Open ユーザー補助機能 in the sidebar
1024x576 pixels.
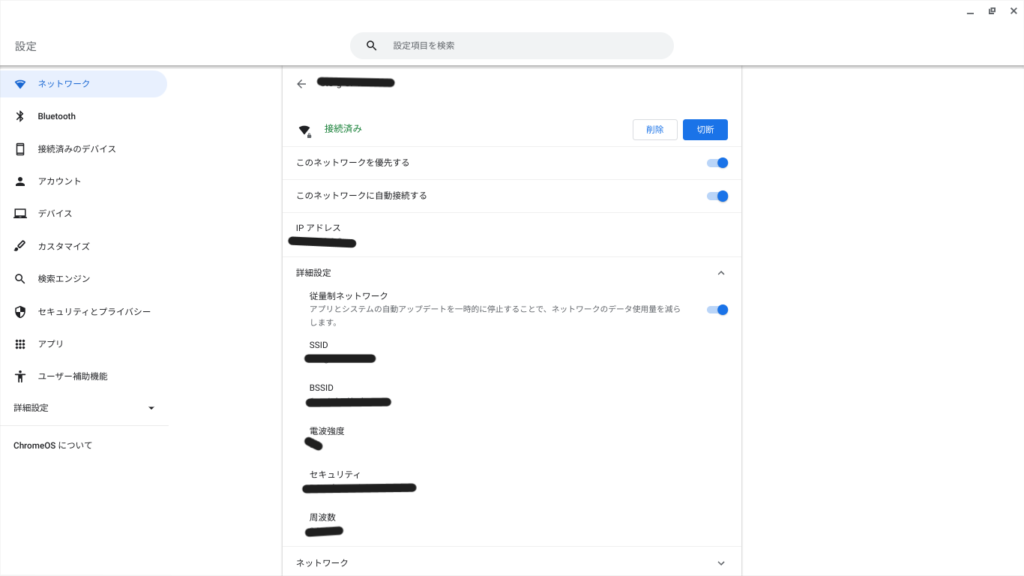(x=72, y=376)
